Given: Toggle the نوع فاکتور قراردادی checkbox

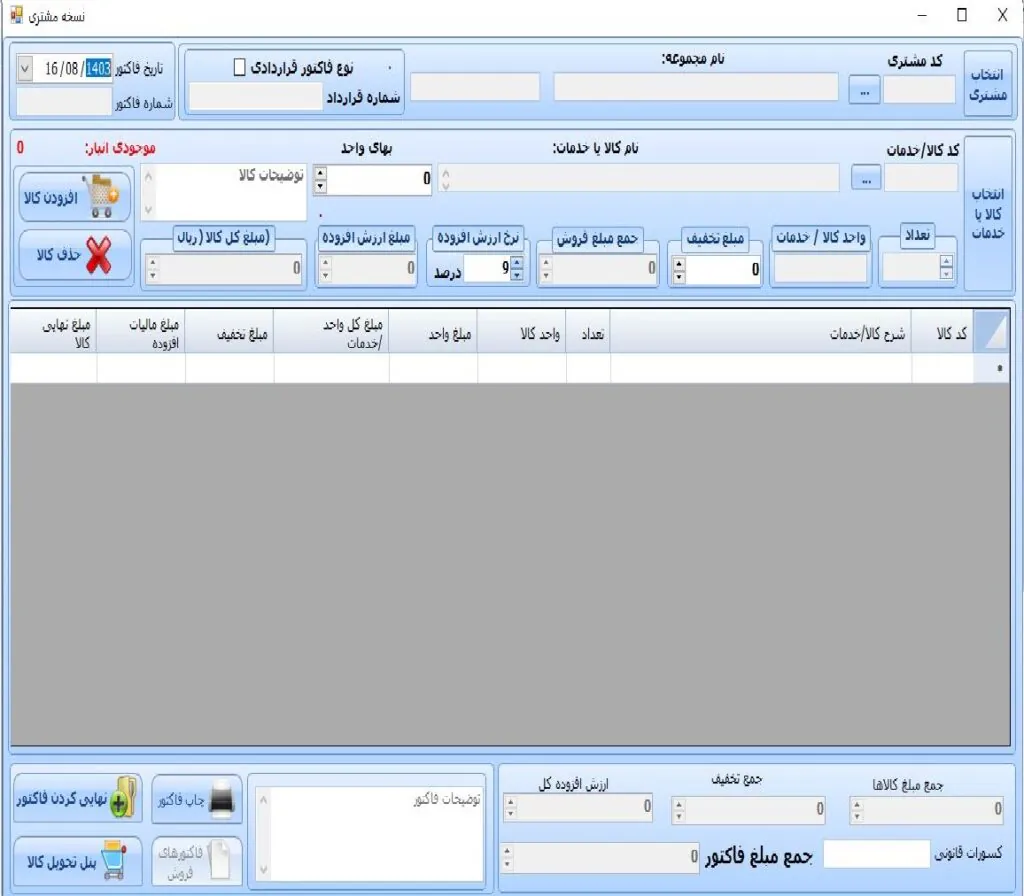Looking at the screenshot, I should [238, 67].
